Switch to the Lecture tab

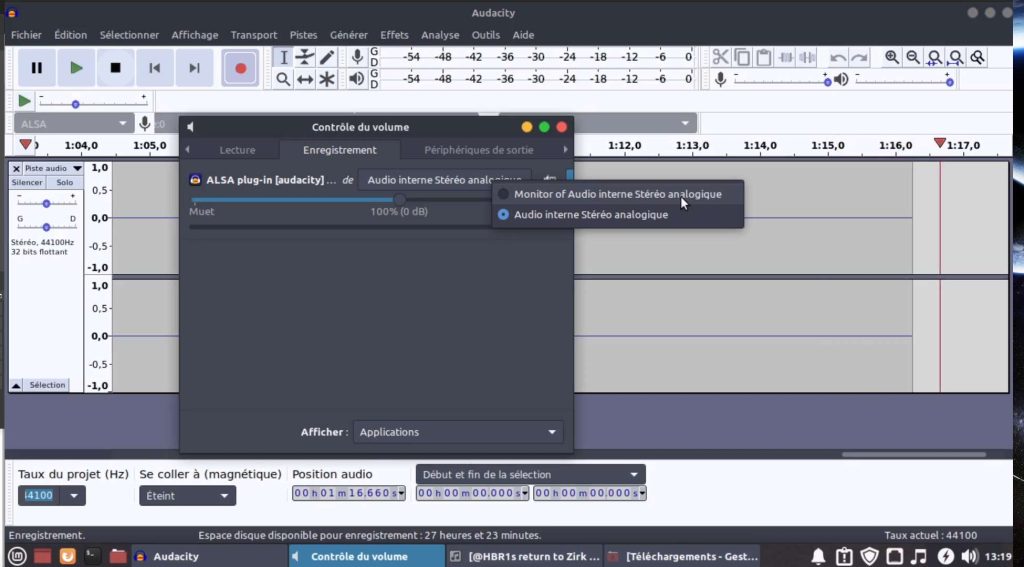[x=237, y=150]
